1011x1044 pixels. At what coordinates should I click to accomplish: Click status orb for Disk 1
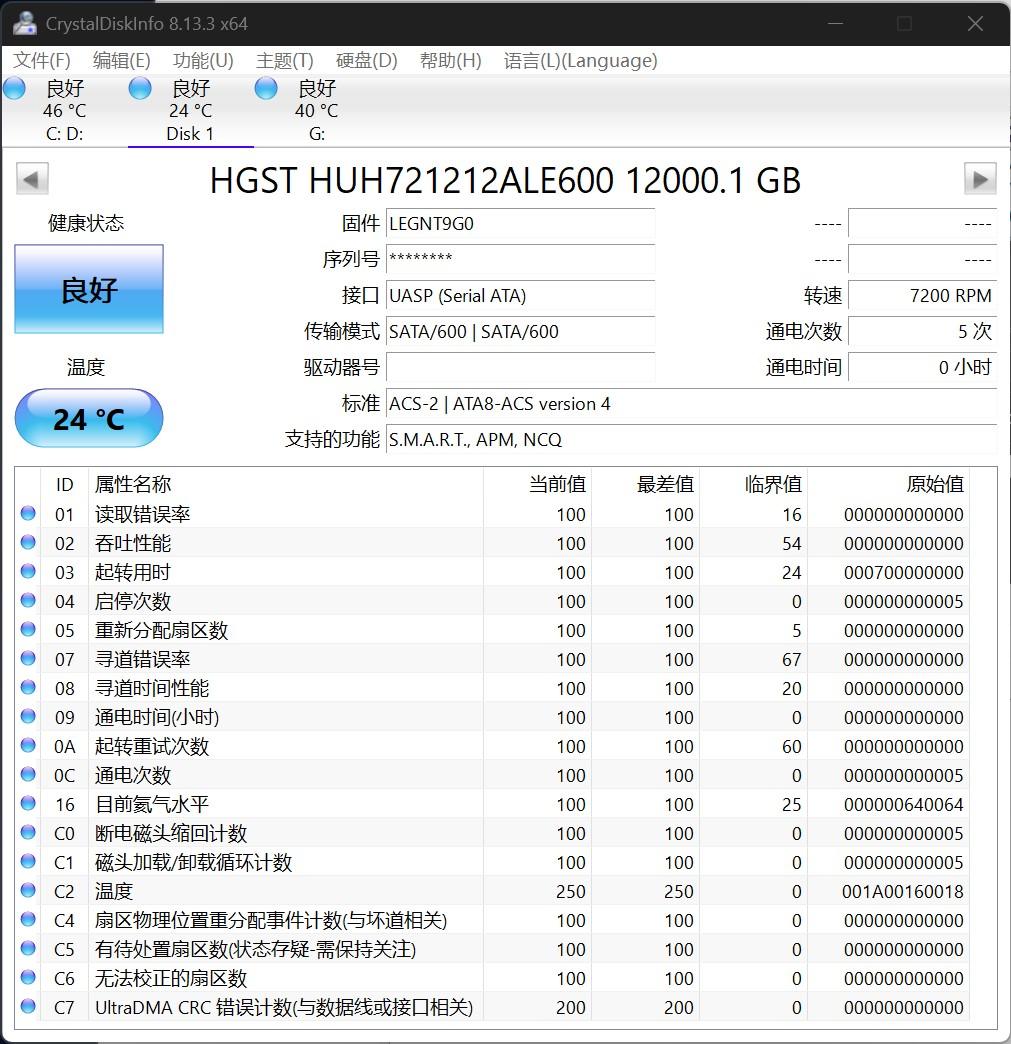[x=140, y=88]
